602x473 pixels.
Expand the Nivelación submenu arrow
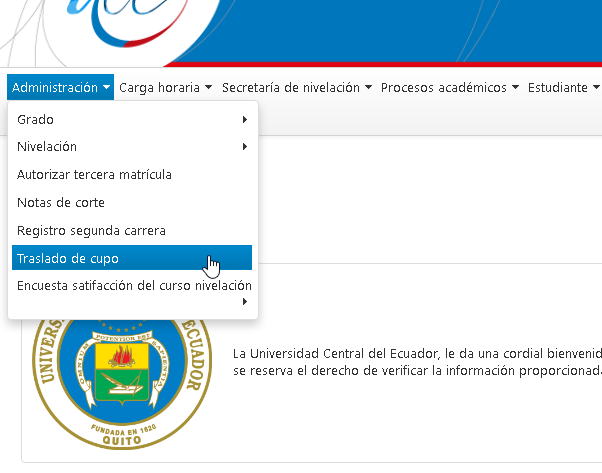coord(245,147)
